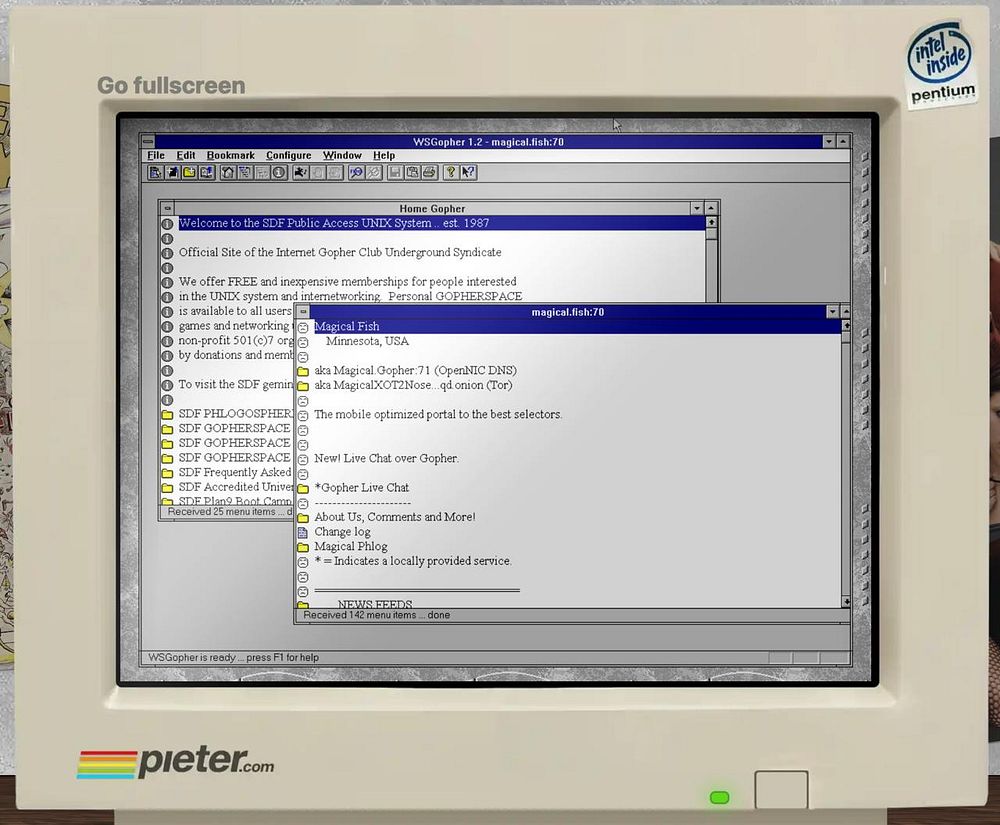The height and width of the screenshot is (825, 1000).
Task: Click the Copy clipboard toolbar icon
Action: 412,172
